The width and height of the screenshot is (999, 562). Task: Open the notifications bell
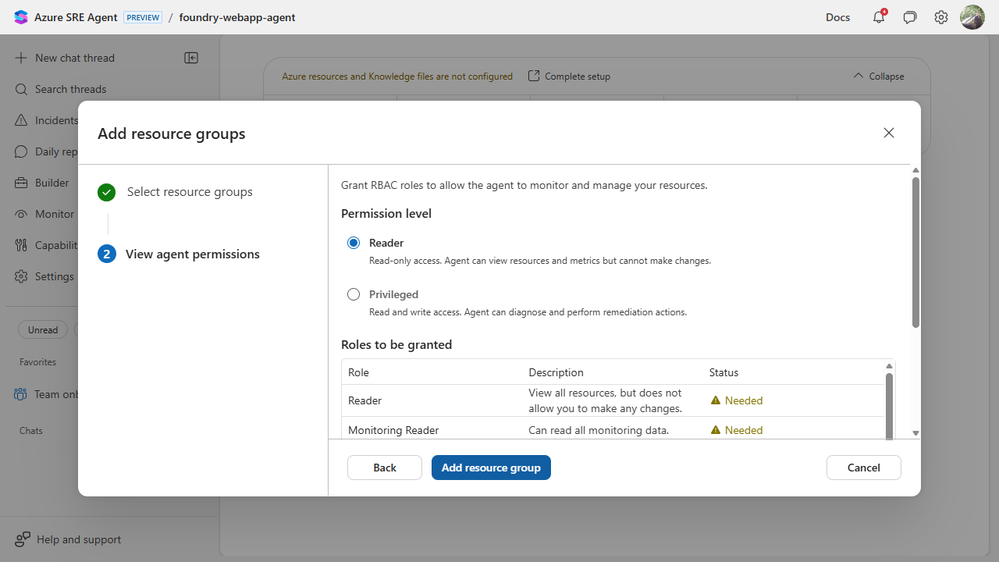[879, 17]
